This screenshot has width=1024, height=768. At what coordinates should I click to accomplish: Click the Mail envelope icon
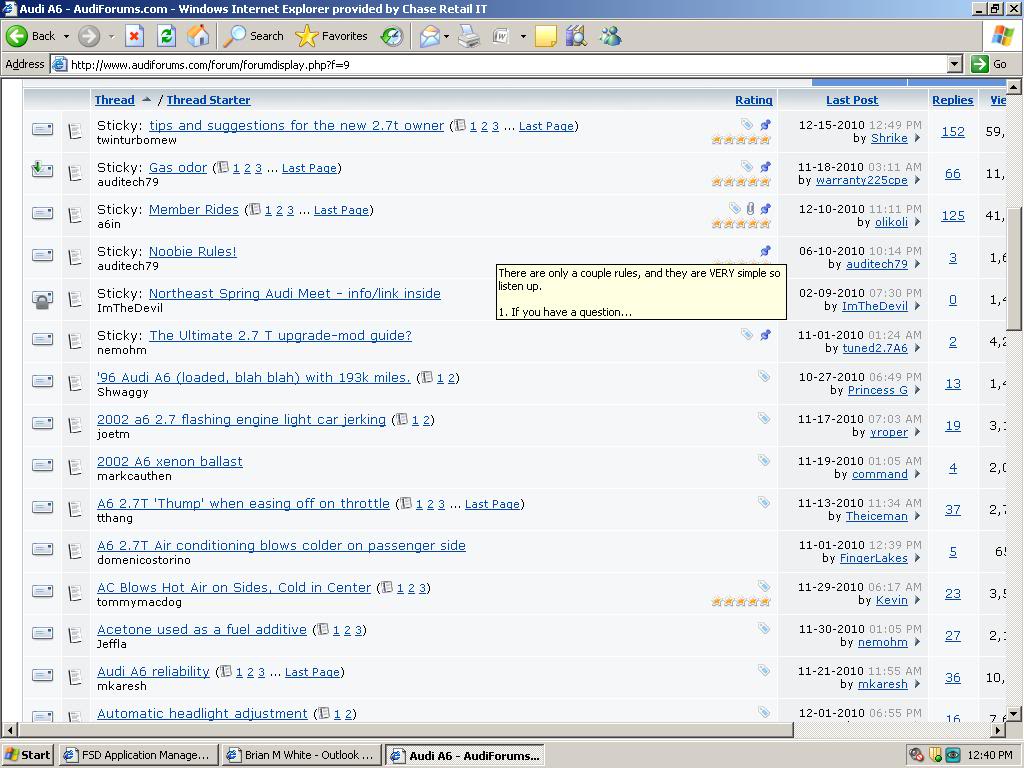[x=429, y=36]
